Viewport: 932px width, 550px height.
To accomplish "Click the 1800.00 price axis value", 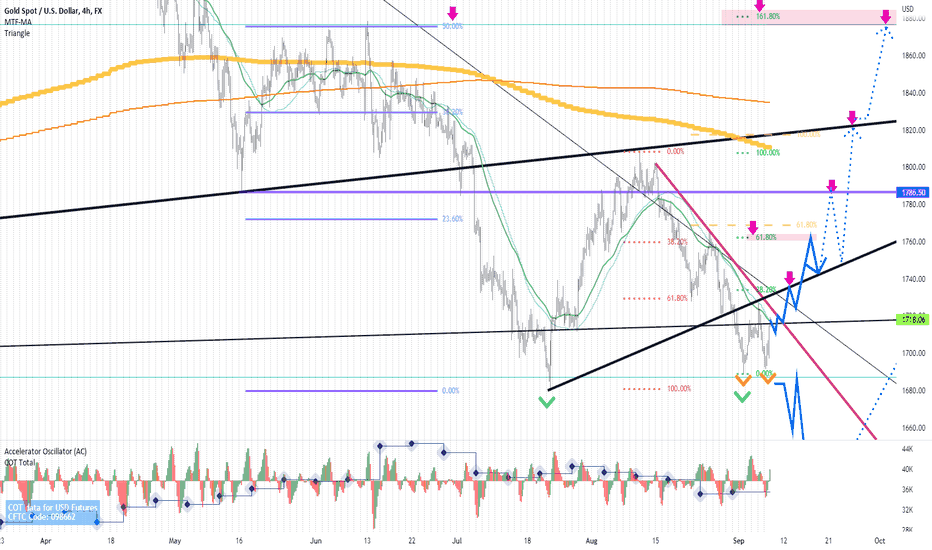I will 913,167.
